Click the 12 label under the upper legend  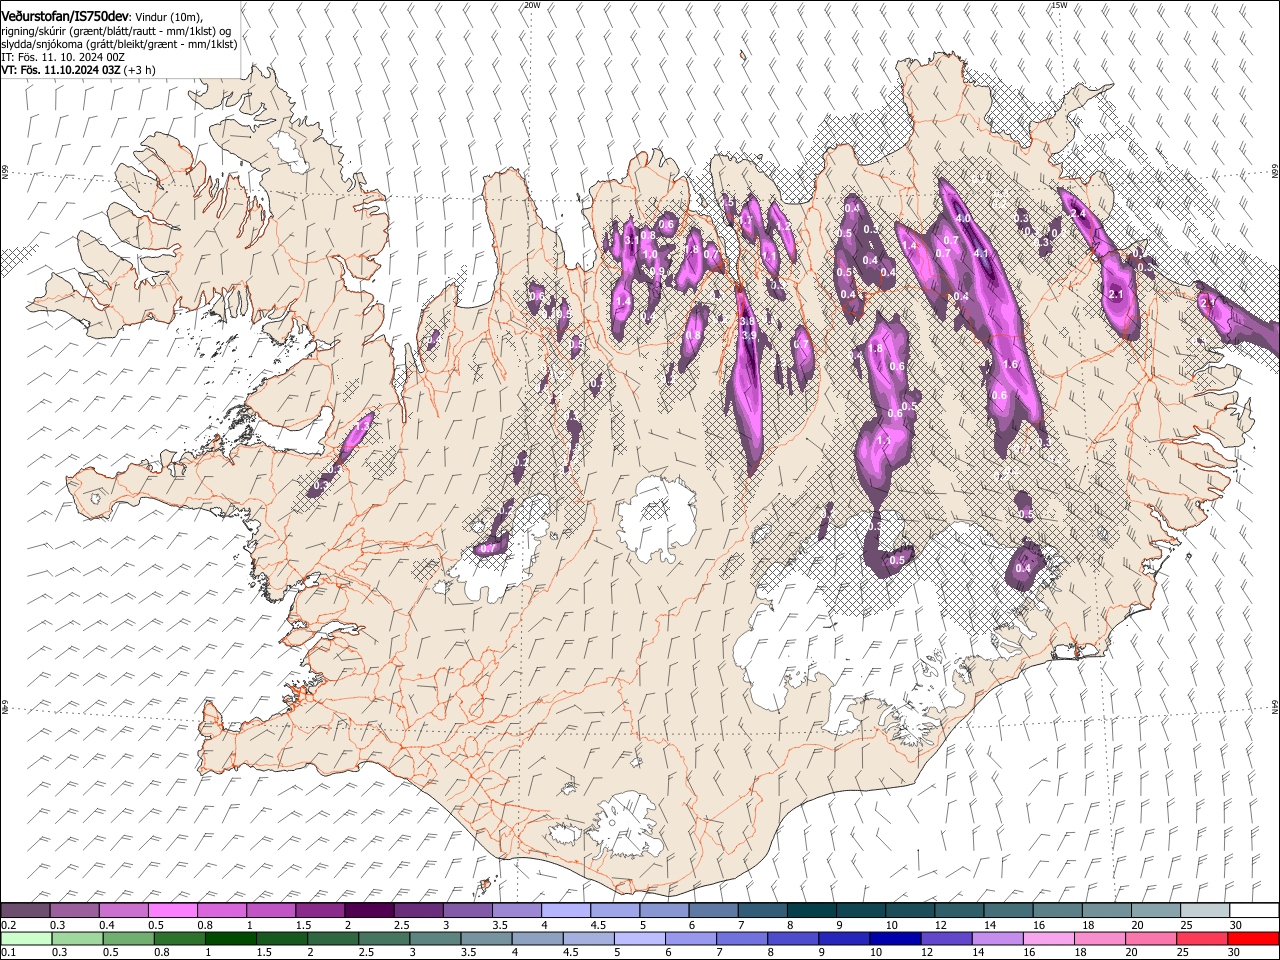pyautogui.click(x=939, y=925)
